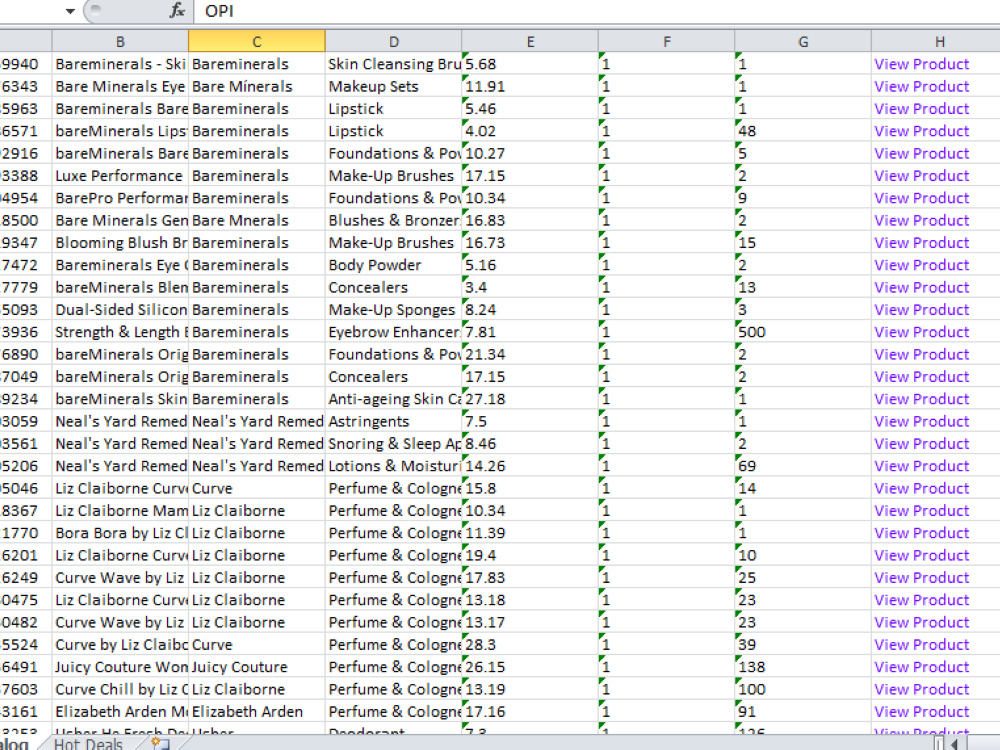Select the 'Body Powder' cell
Screen dimensions: 1000x750
(x=393, y=265)
